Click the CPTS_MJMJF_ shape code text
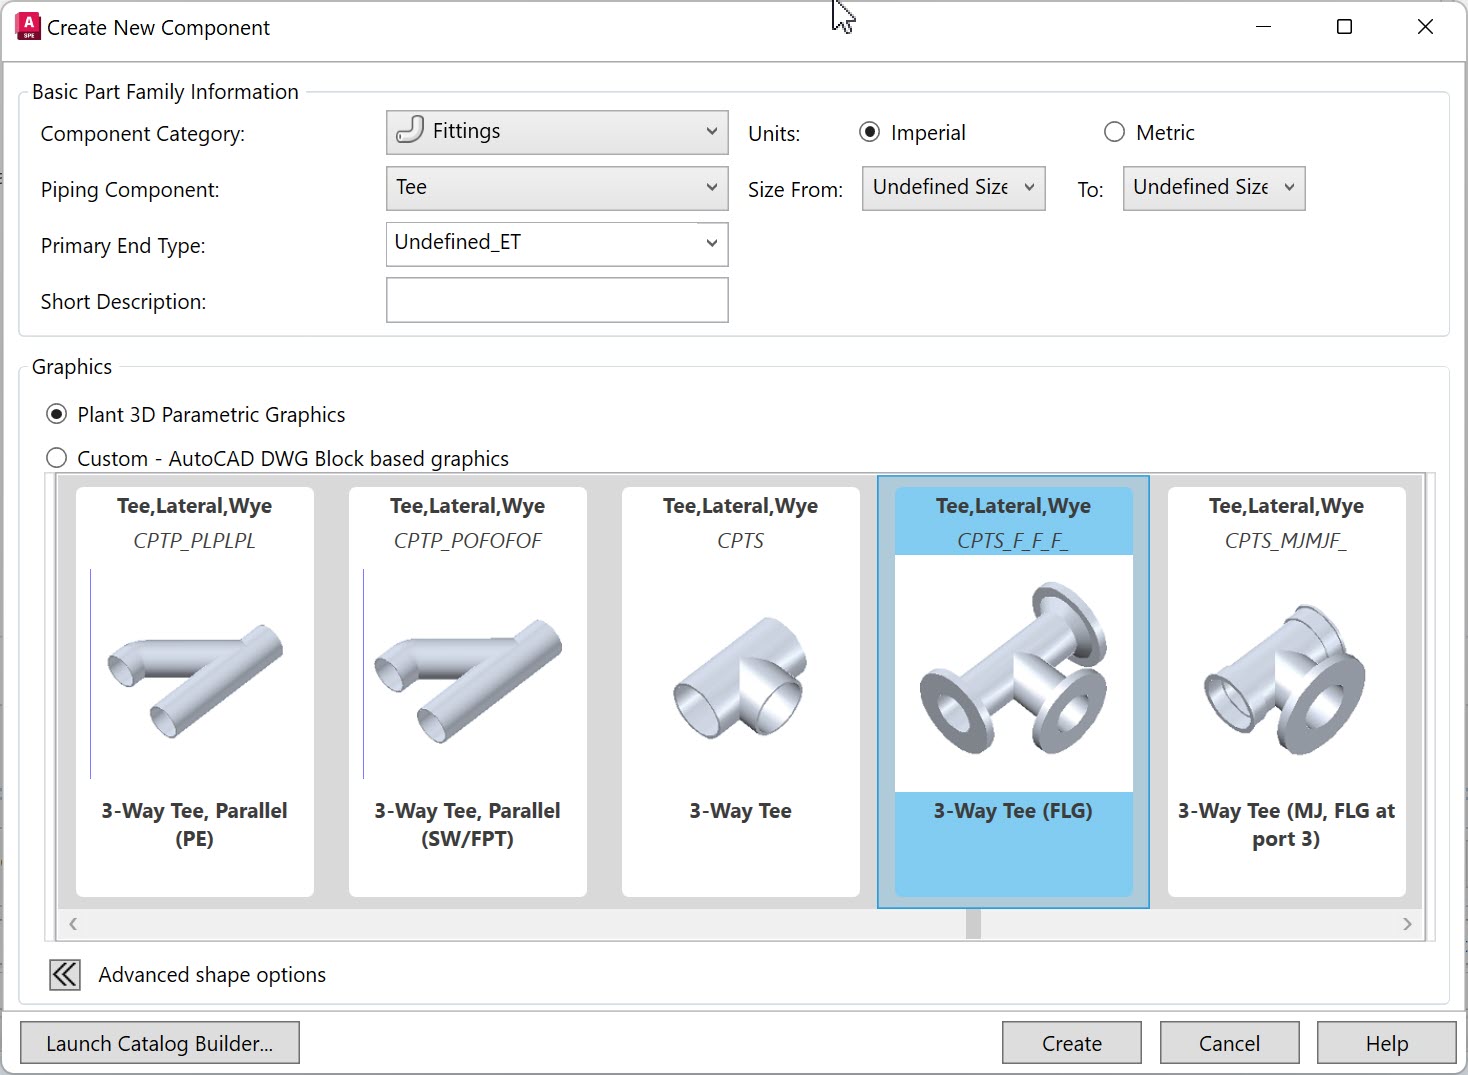 (1286, 541)
